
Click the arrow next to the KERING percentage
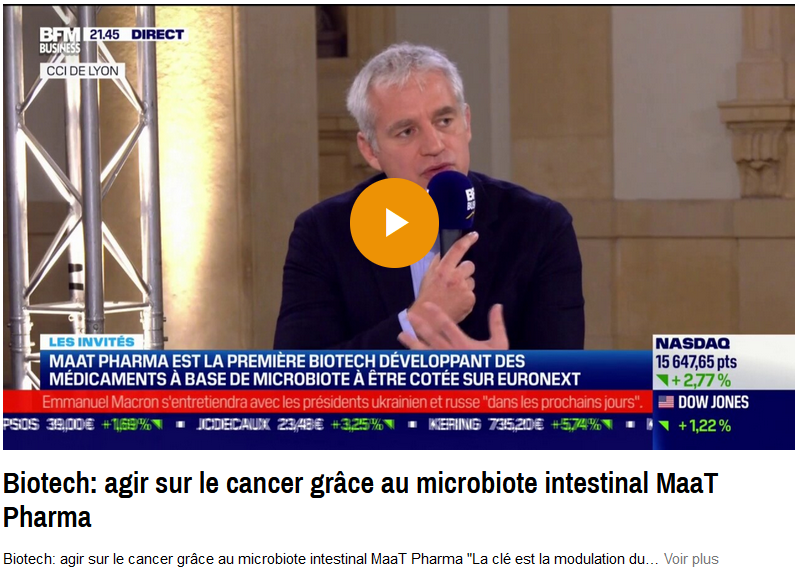pos(607,424)
